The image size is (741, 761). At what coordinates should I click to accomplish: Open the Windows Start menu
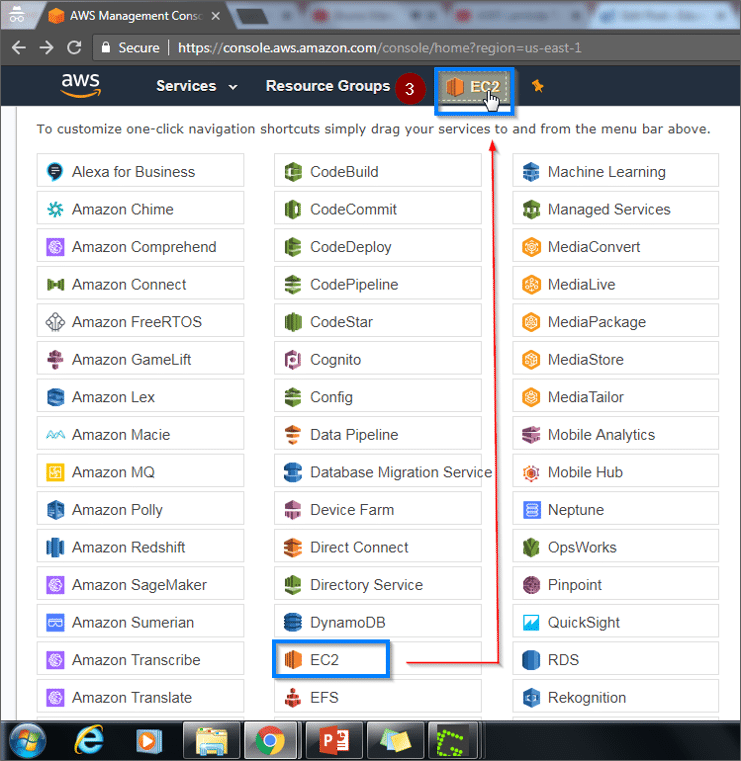coord(27,741)
